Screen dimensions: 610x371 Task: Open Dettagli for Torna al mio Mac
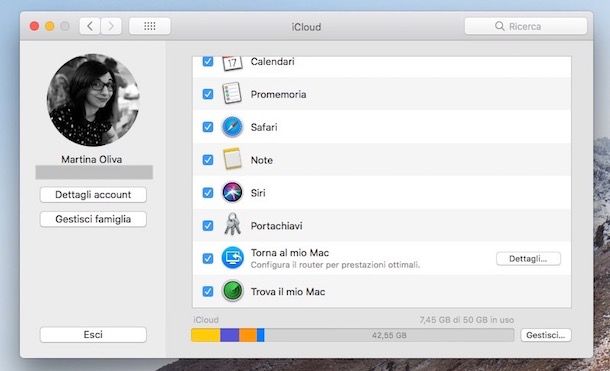click(528, 259)
